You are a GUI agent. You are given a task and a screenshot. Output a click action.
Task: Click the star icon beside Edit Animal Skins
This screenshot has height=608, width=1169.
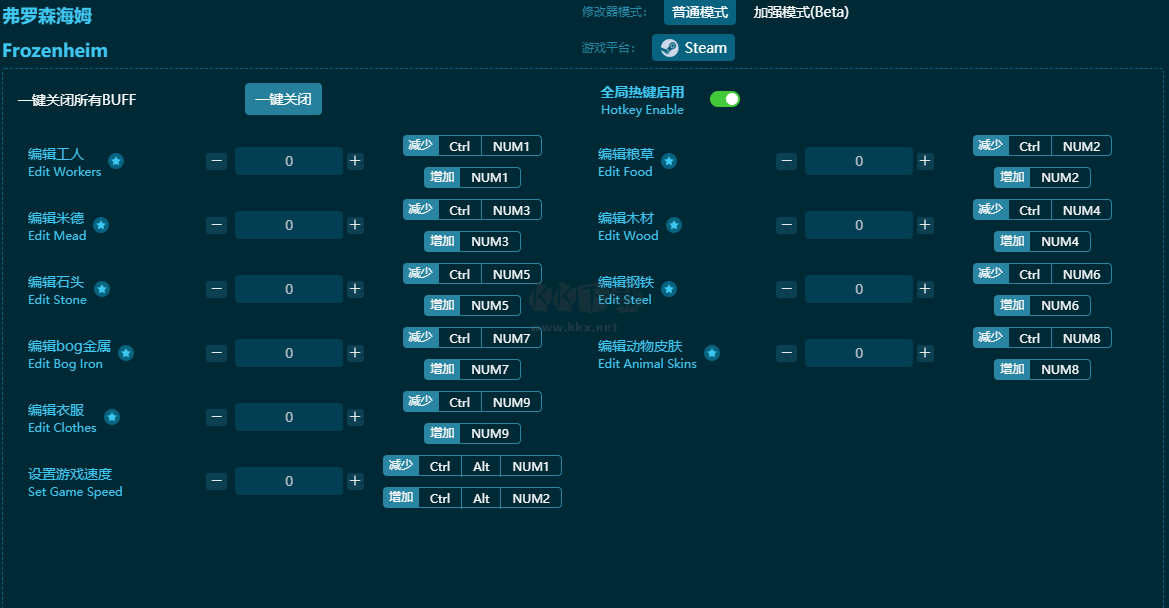(x=712, y=353)
